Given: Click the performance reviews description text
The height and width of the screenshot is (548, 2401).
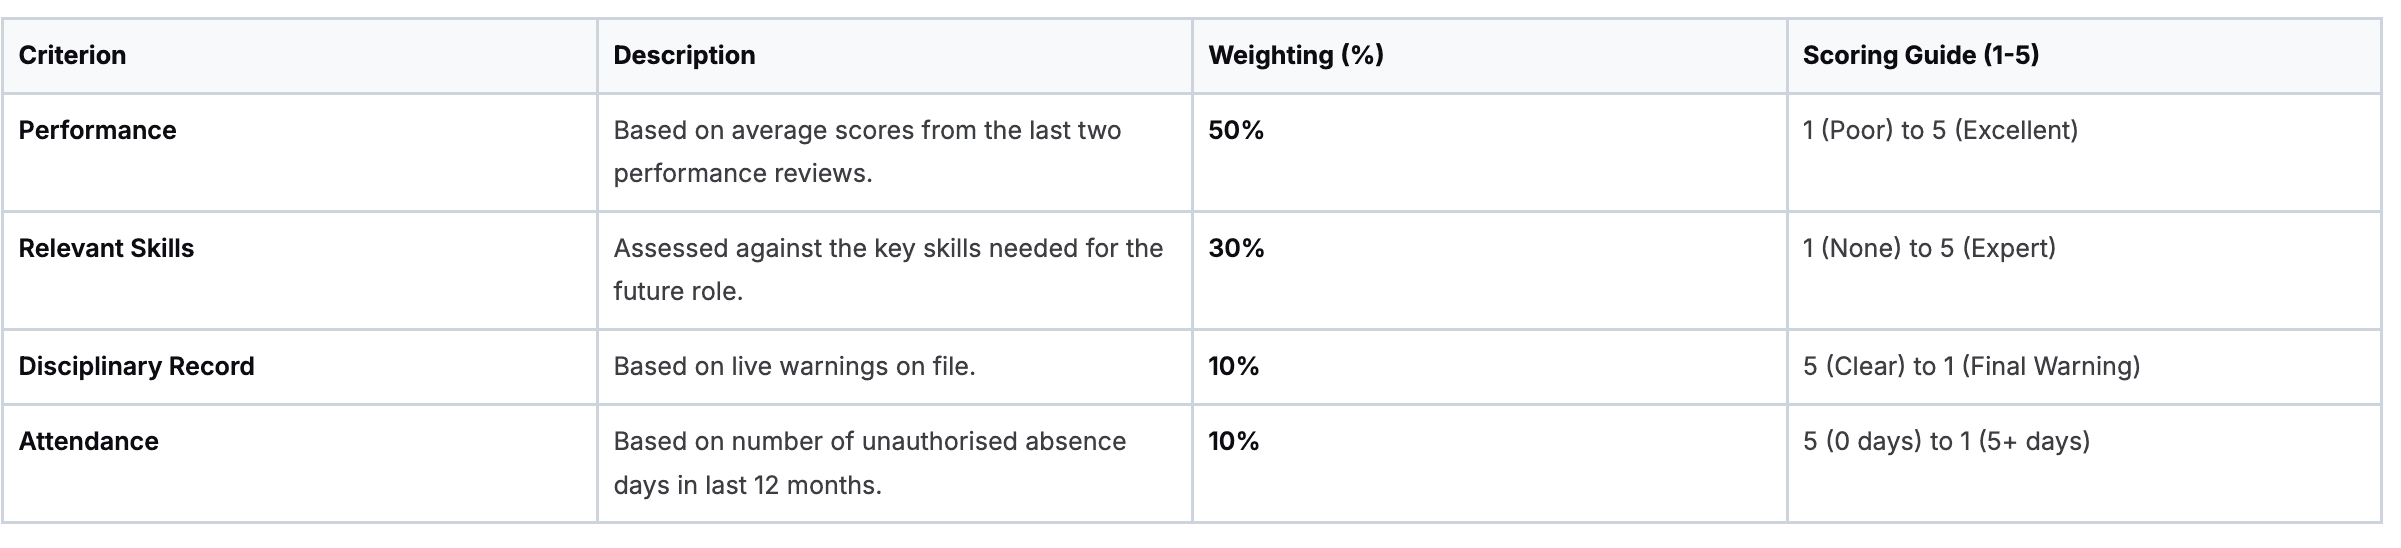Looking at the screenshot, I should click(867, 152).
